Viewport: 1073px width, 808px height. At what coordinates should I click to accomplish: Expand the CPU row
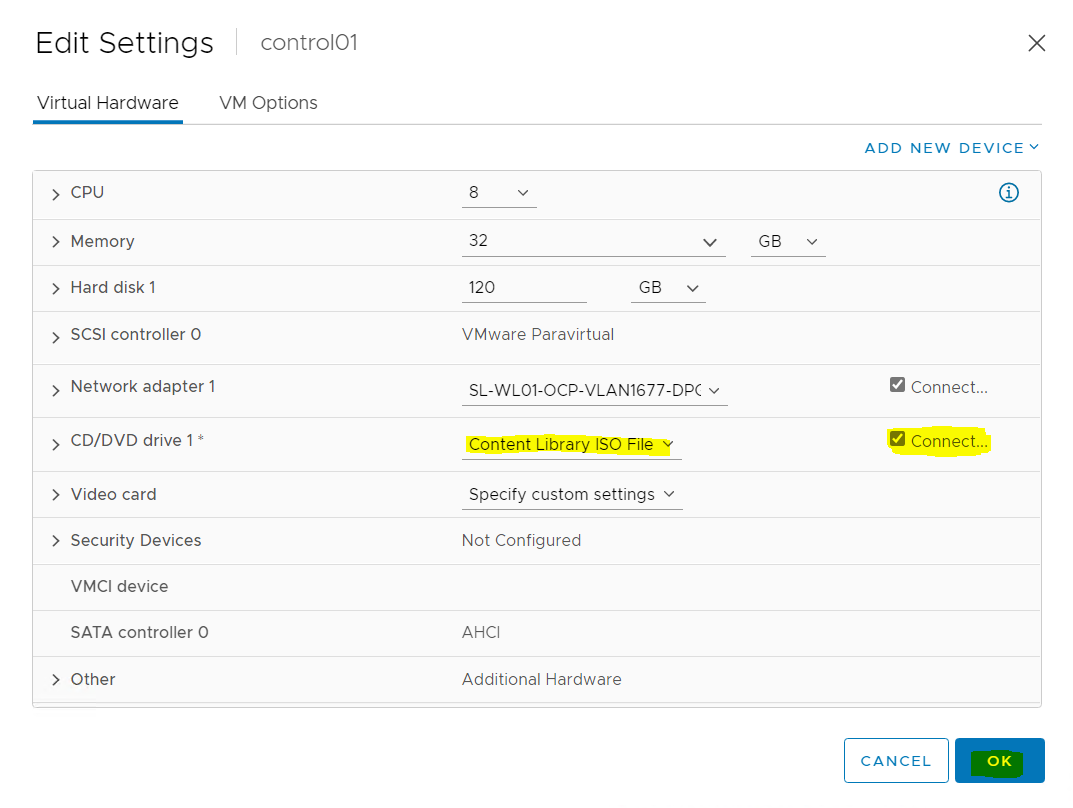[56, 195]
